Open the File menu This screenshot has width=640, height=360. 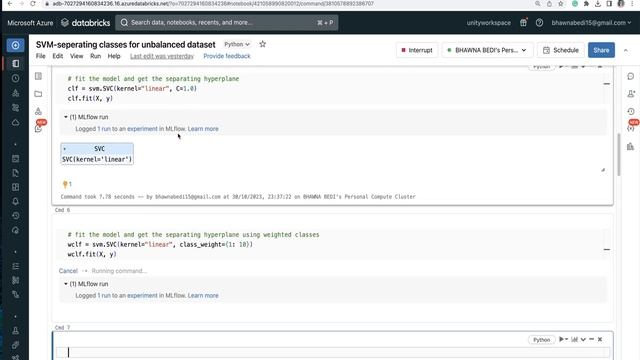pyautogui.click(x=40, y=56)
